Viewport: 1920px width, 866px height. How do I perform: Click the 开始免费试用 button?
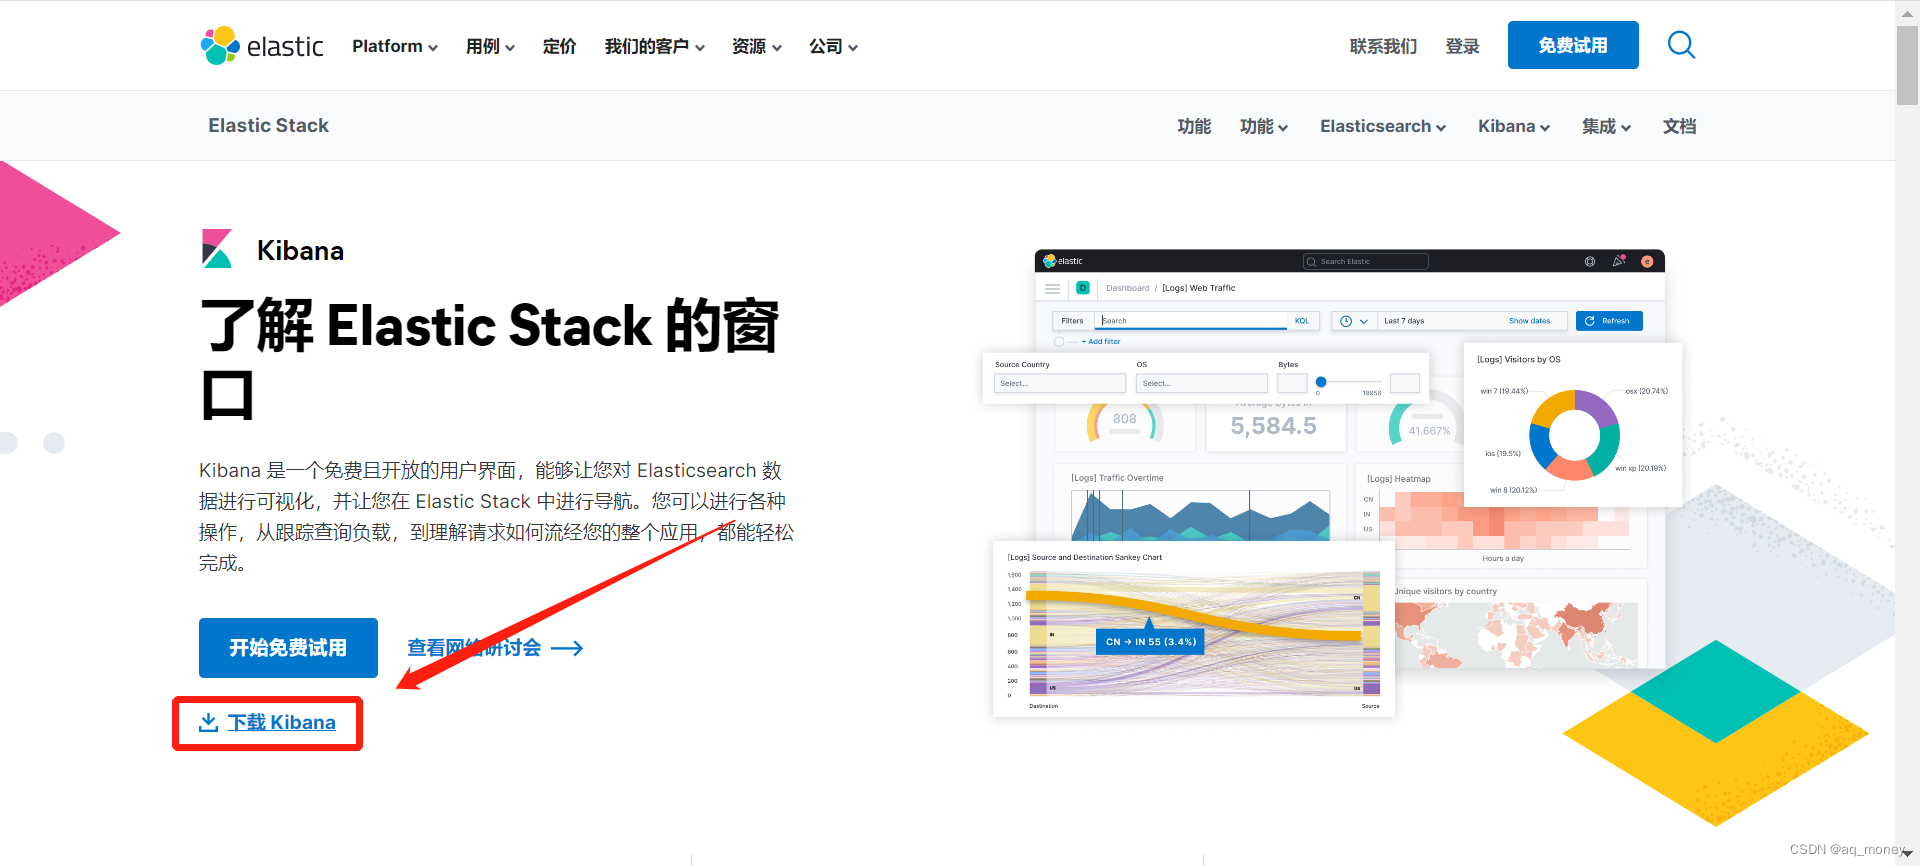(x=288, y=648)
